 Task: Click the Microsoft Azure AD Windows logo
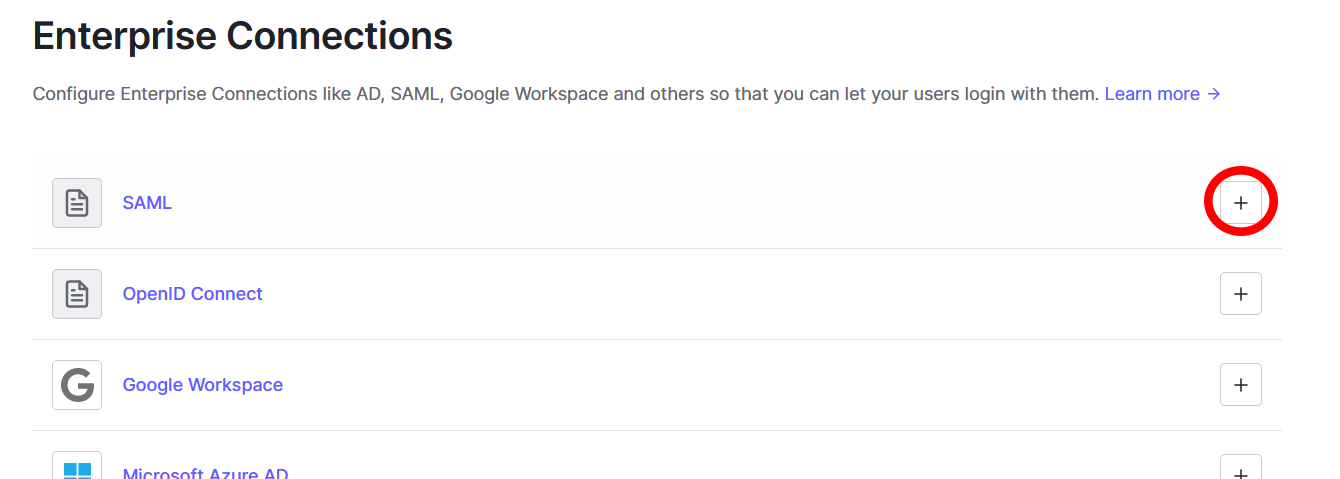[x=77, y=468]
